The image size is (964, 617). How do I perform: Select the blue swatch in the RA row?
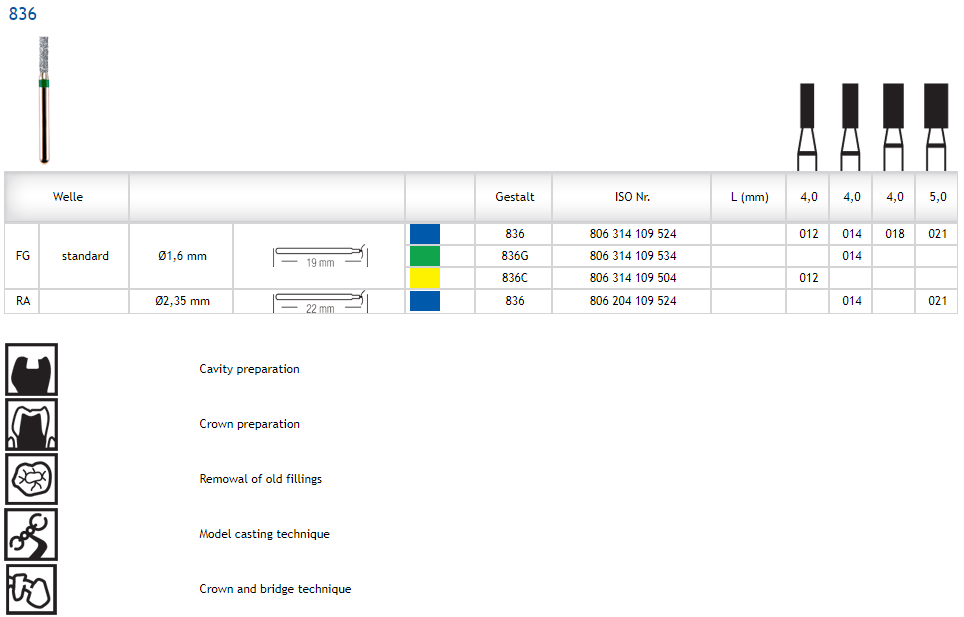tap(425, 301)
